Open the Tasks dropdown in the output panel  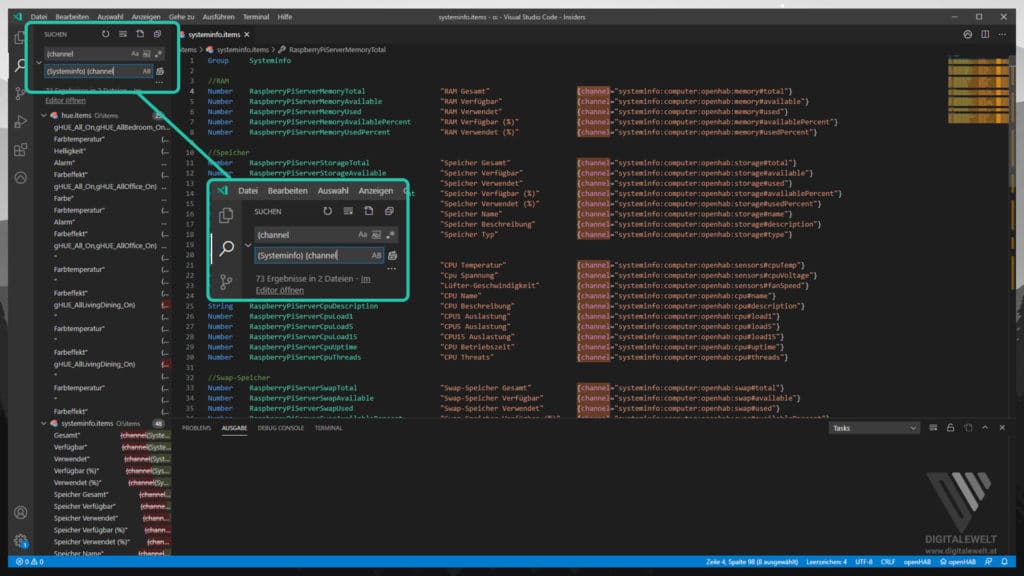coord(873,427)
